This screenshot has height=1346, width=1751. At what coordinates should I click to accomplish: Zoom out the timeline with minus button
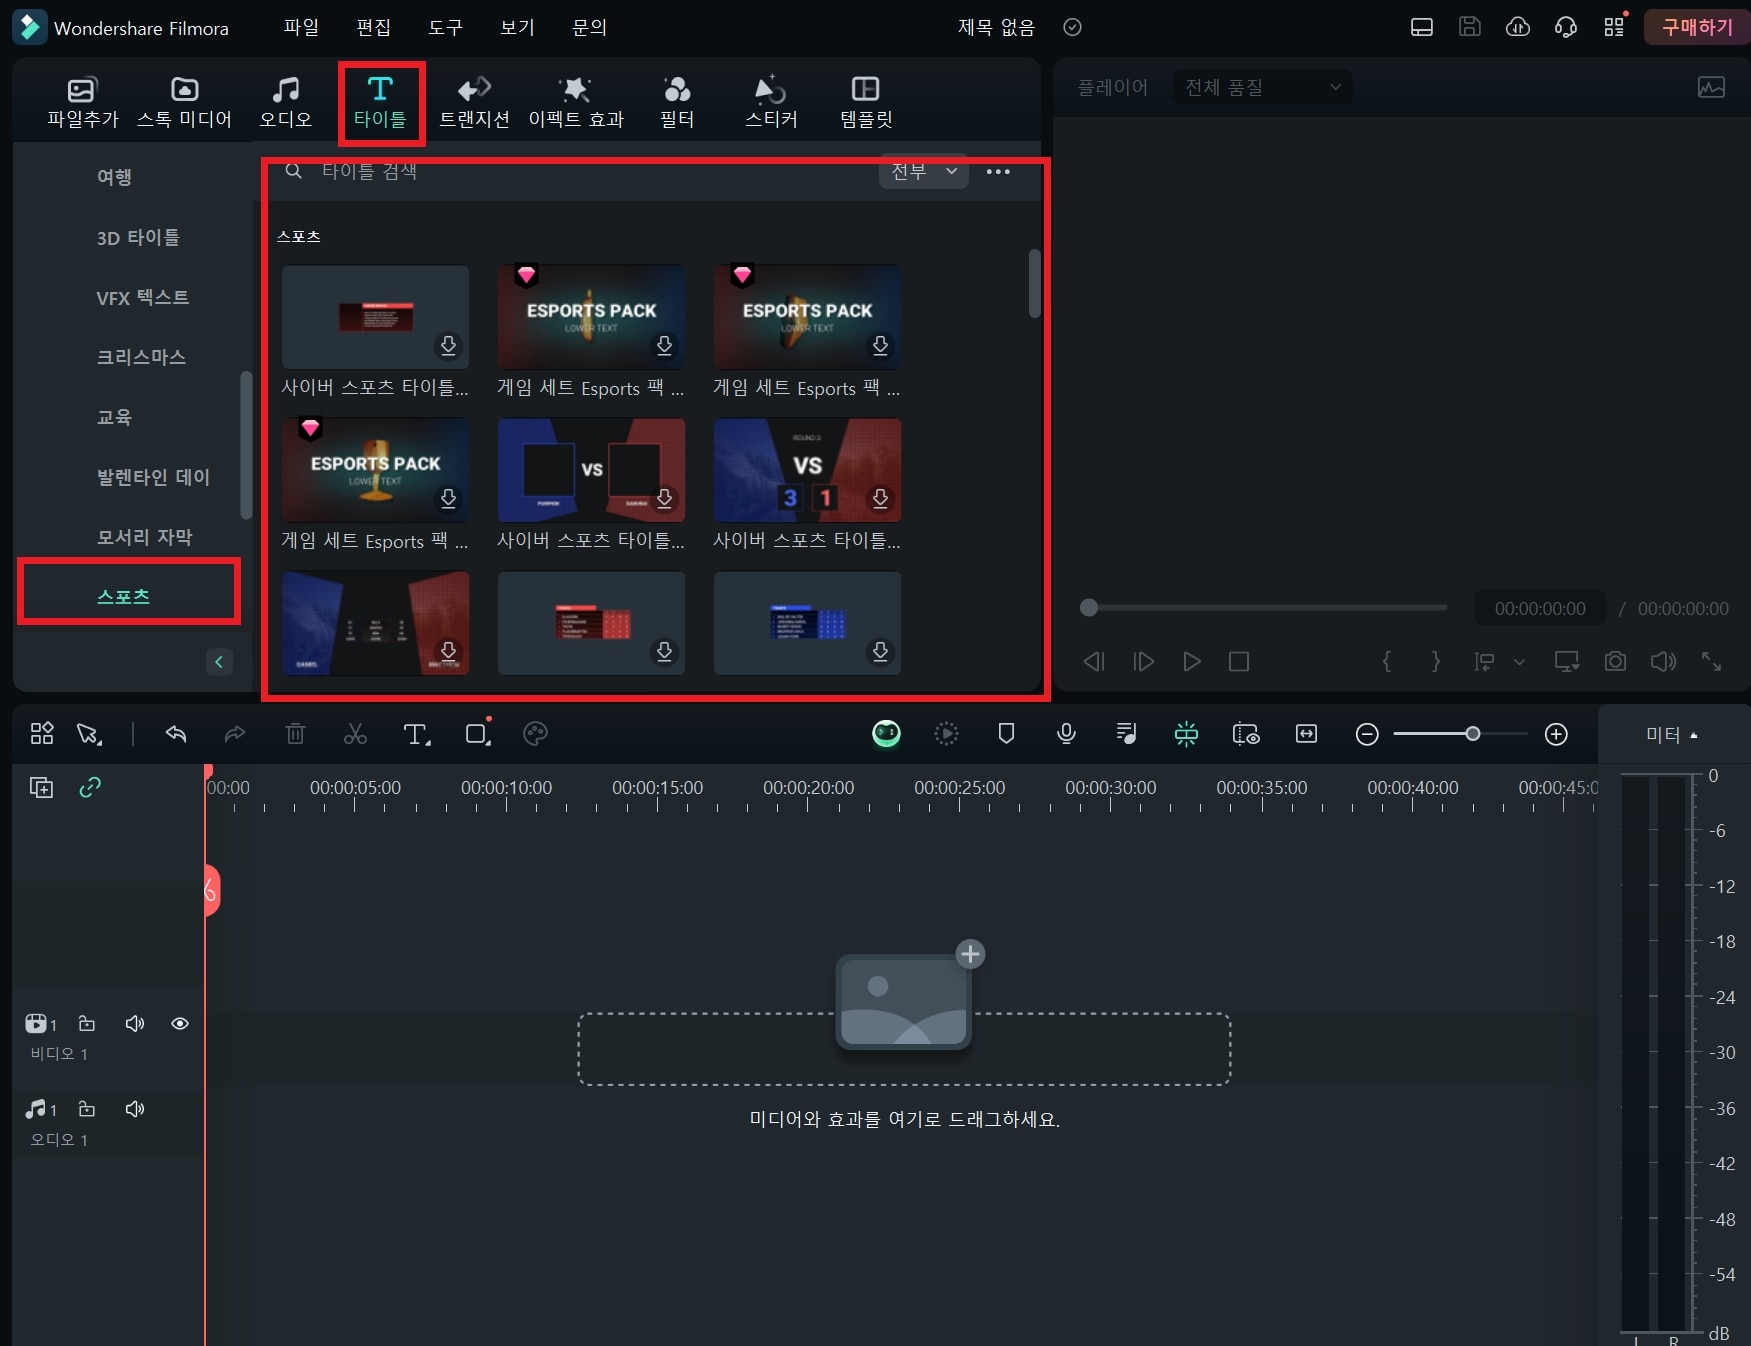(1367, 735)
